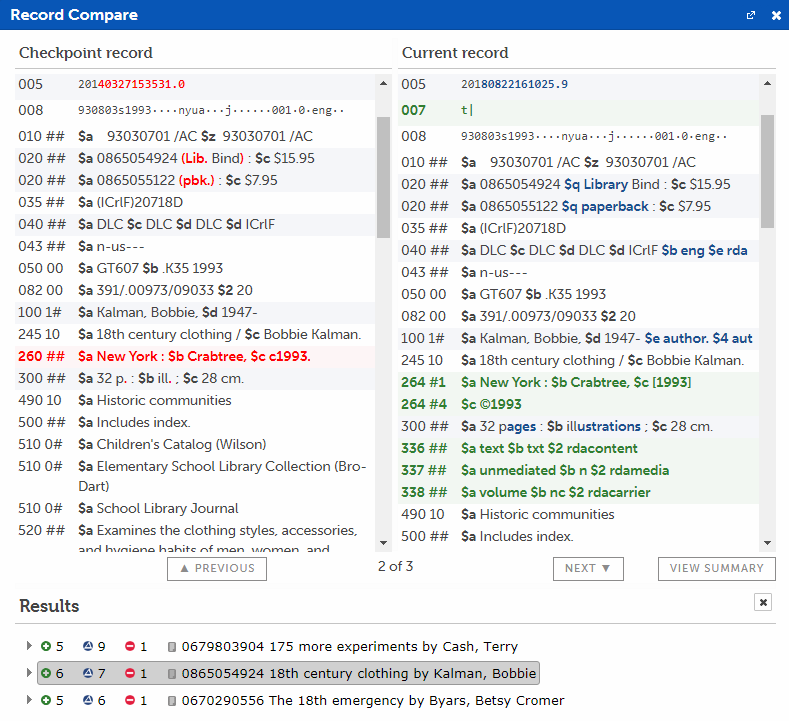Click blue changed-fields icon for 175 more experiments

click(x=88, y=647)
